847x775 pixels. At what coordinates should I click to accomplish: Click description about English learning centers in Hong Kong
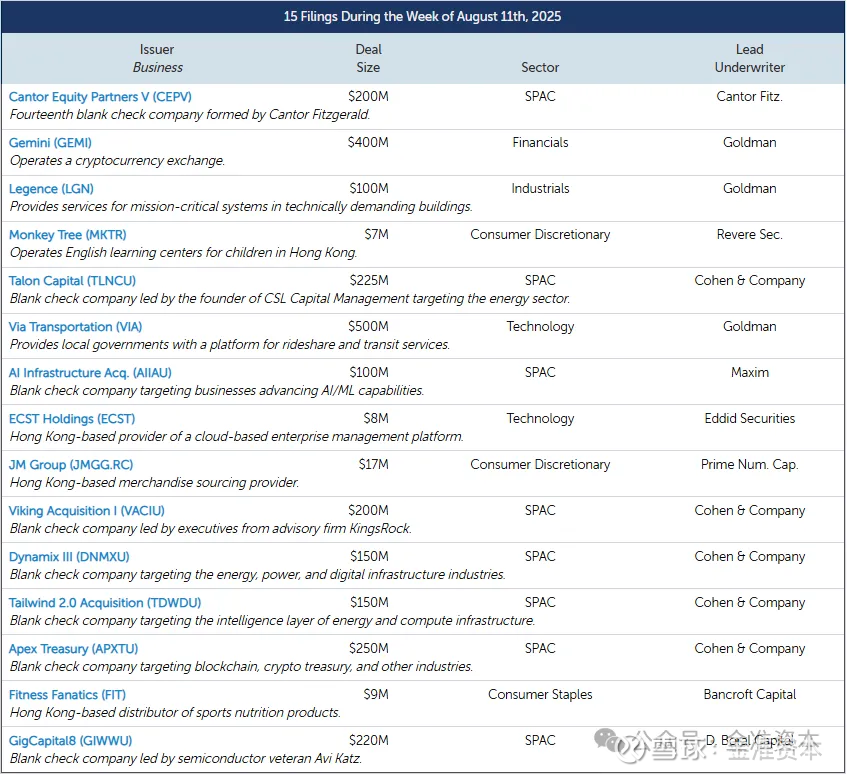click(x=184, y=252)
